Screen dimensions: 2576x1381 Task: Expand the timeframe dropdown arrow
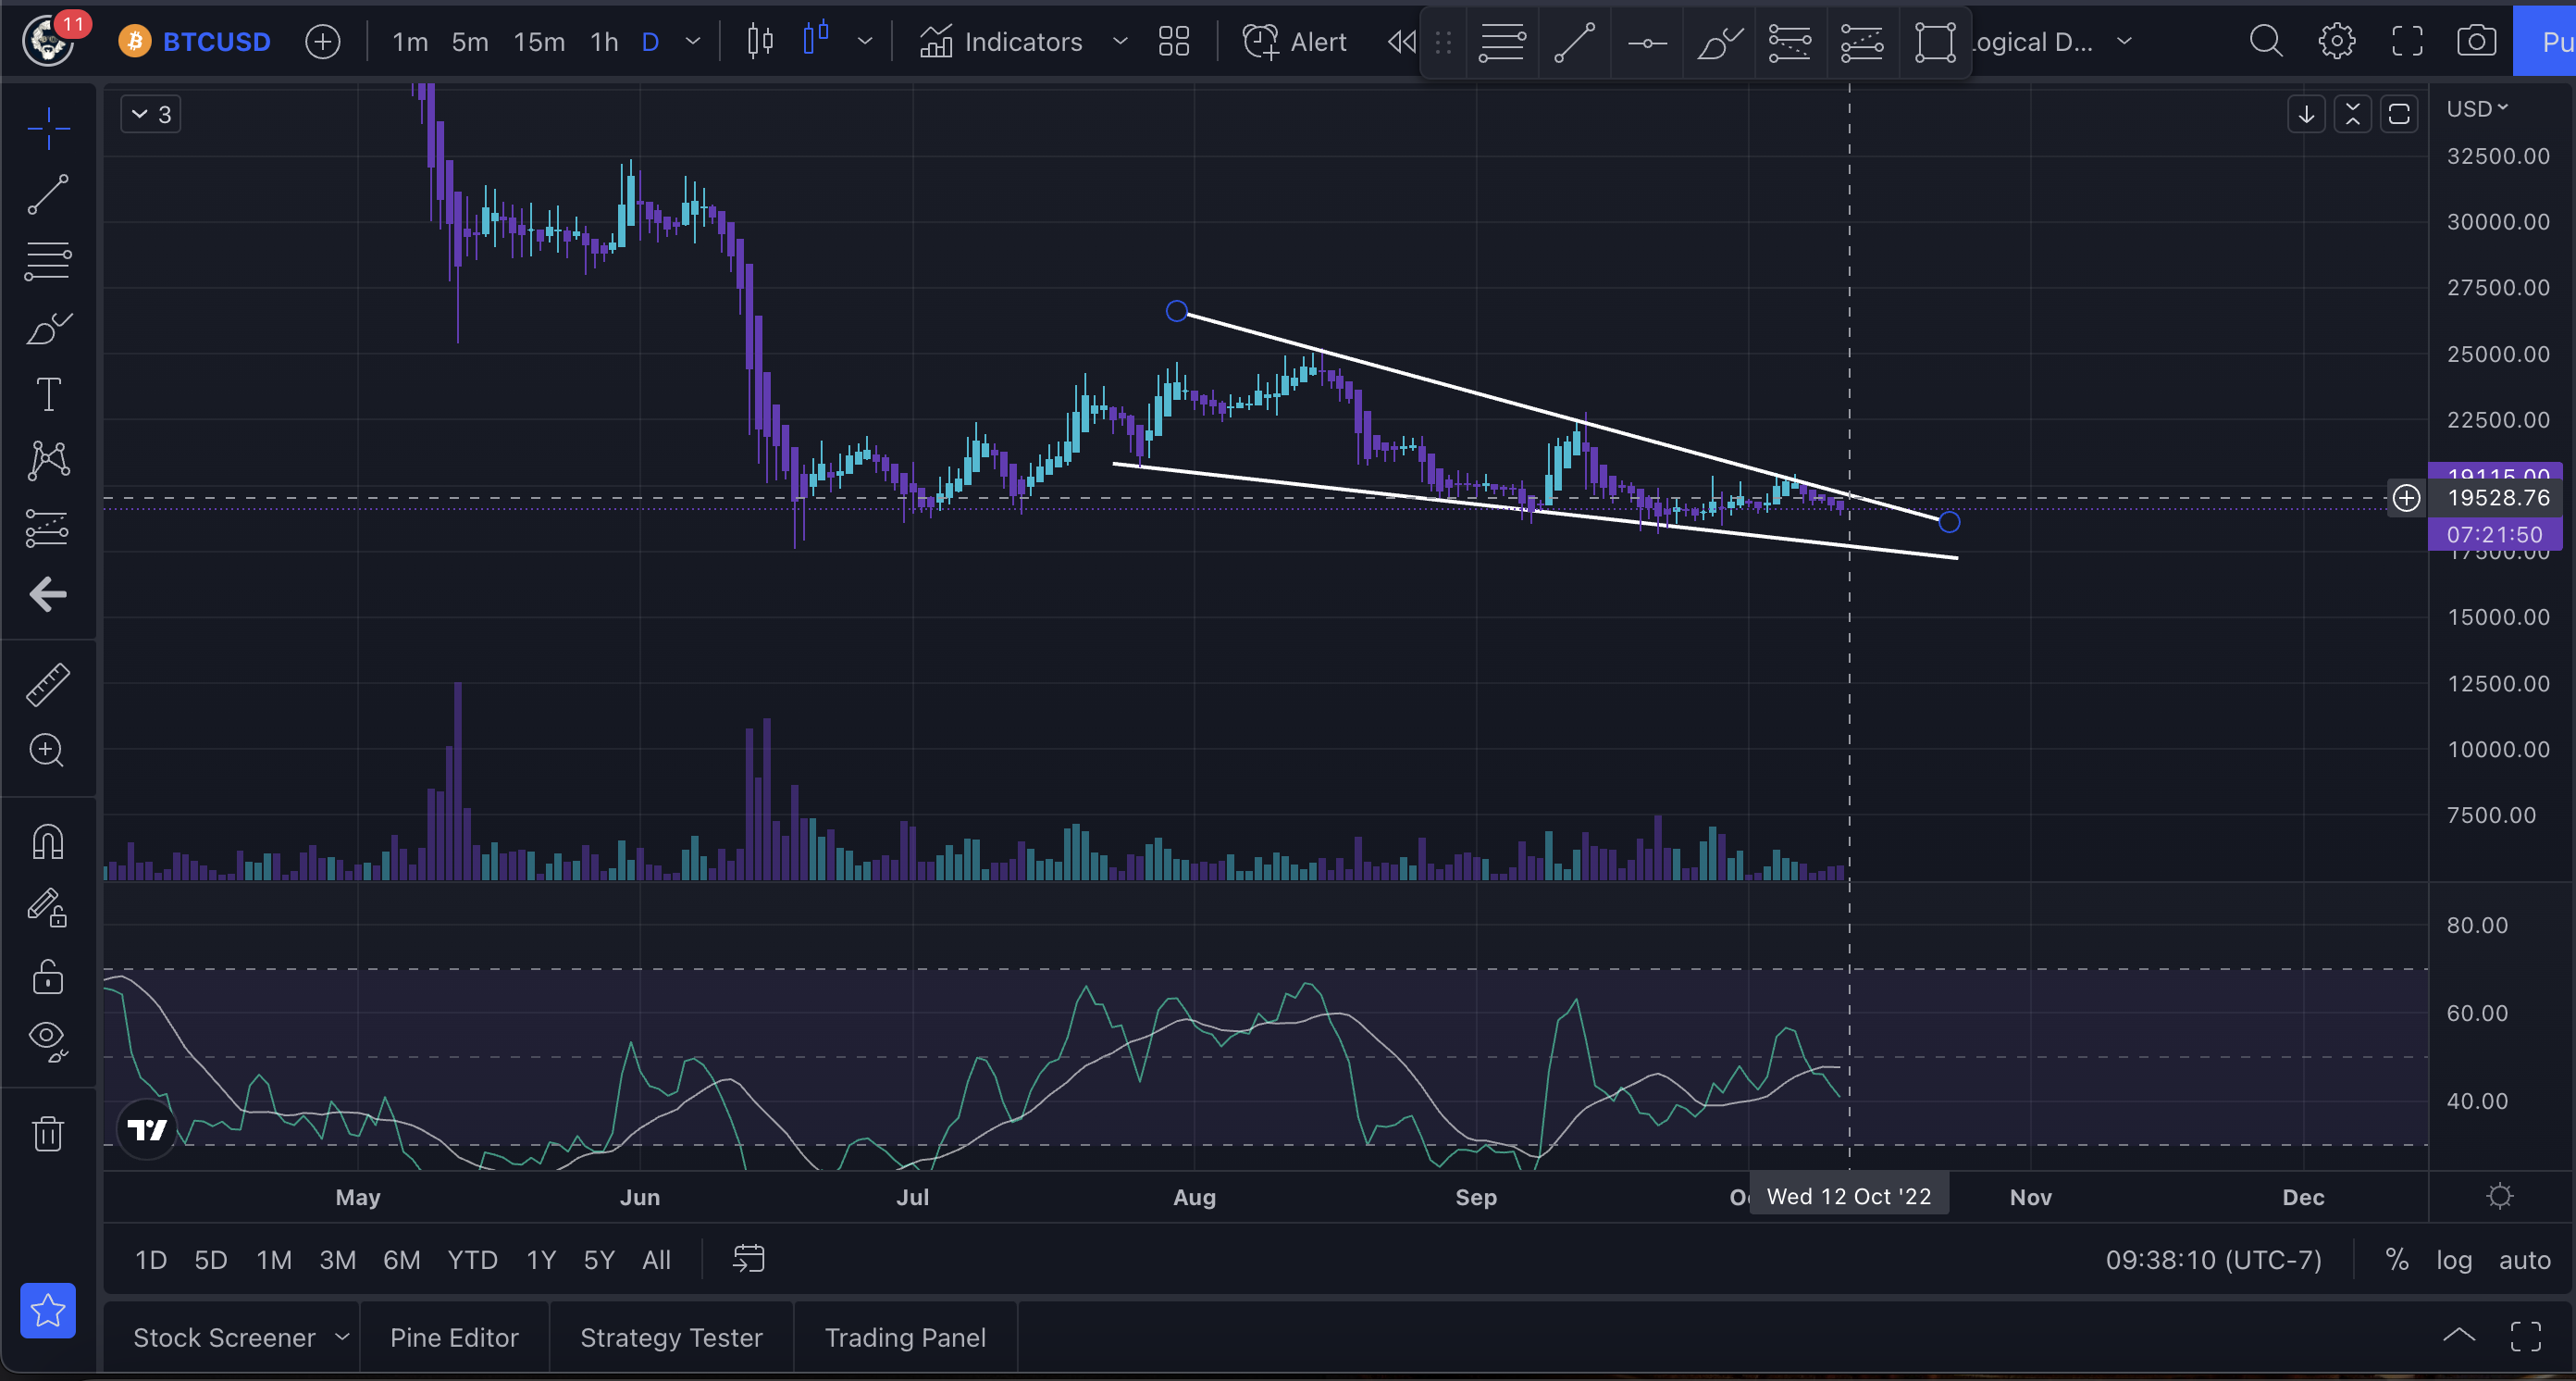pyautogui.click(x=693, y=42)
